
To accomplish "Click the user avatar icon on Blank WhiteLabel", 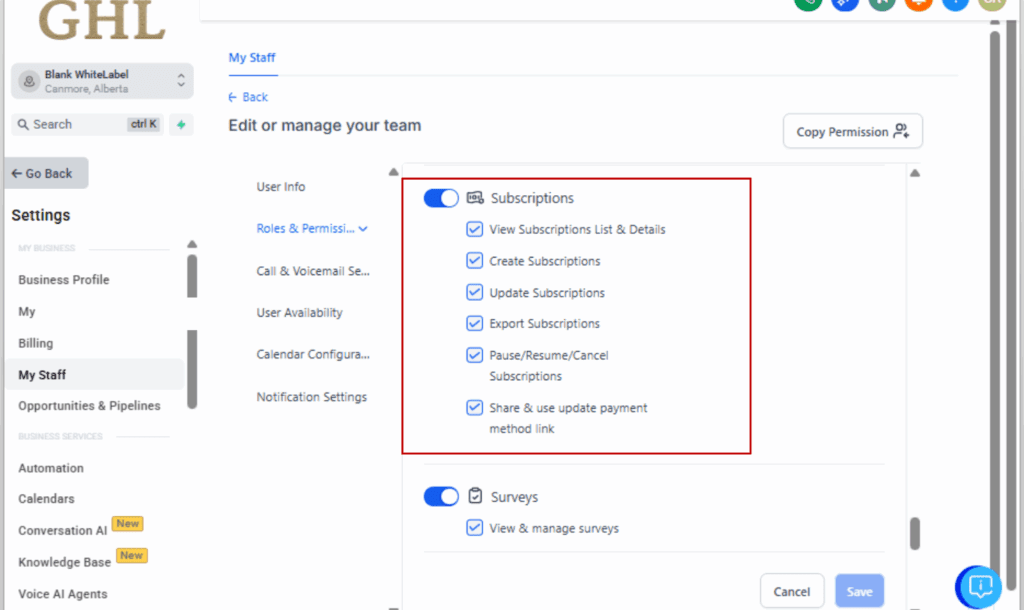I will (x=28, y=81).
